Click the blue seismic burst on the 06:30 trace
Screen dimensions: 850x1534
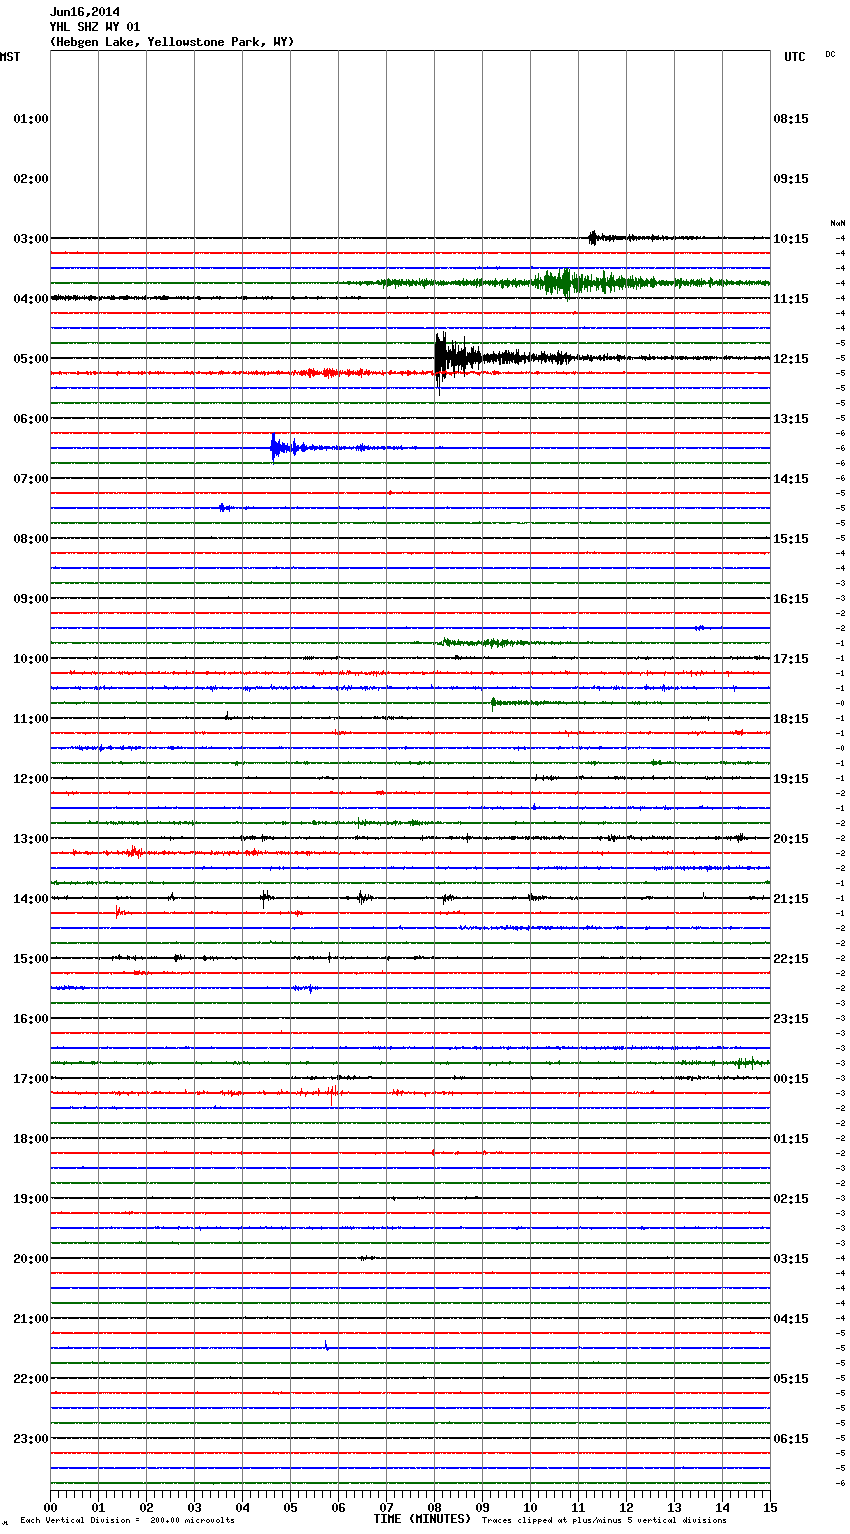pyautogui.click(x=276, y=448)
